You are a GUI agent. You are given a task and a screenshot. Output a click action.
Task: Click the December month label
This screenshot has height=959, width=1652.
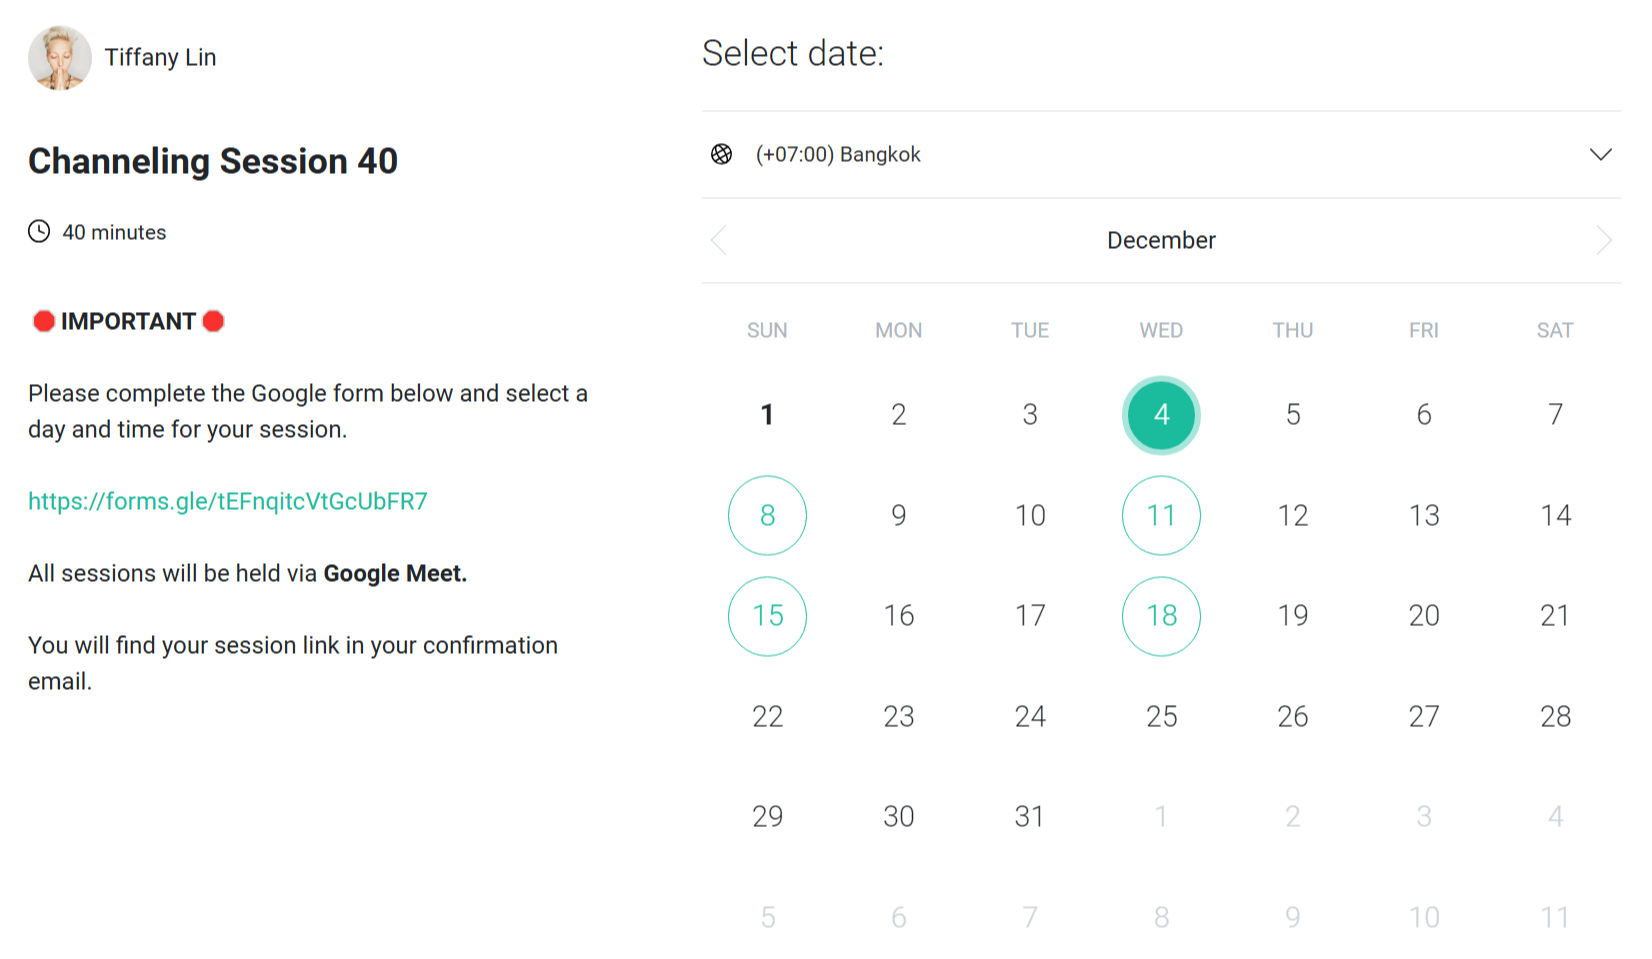pyautogui.click(x=1161, y=240)
